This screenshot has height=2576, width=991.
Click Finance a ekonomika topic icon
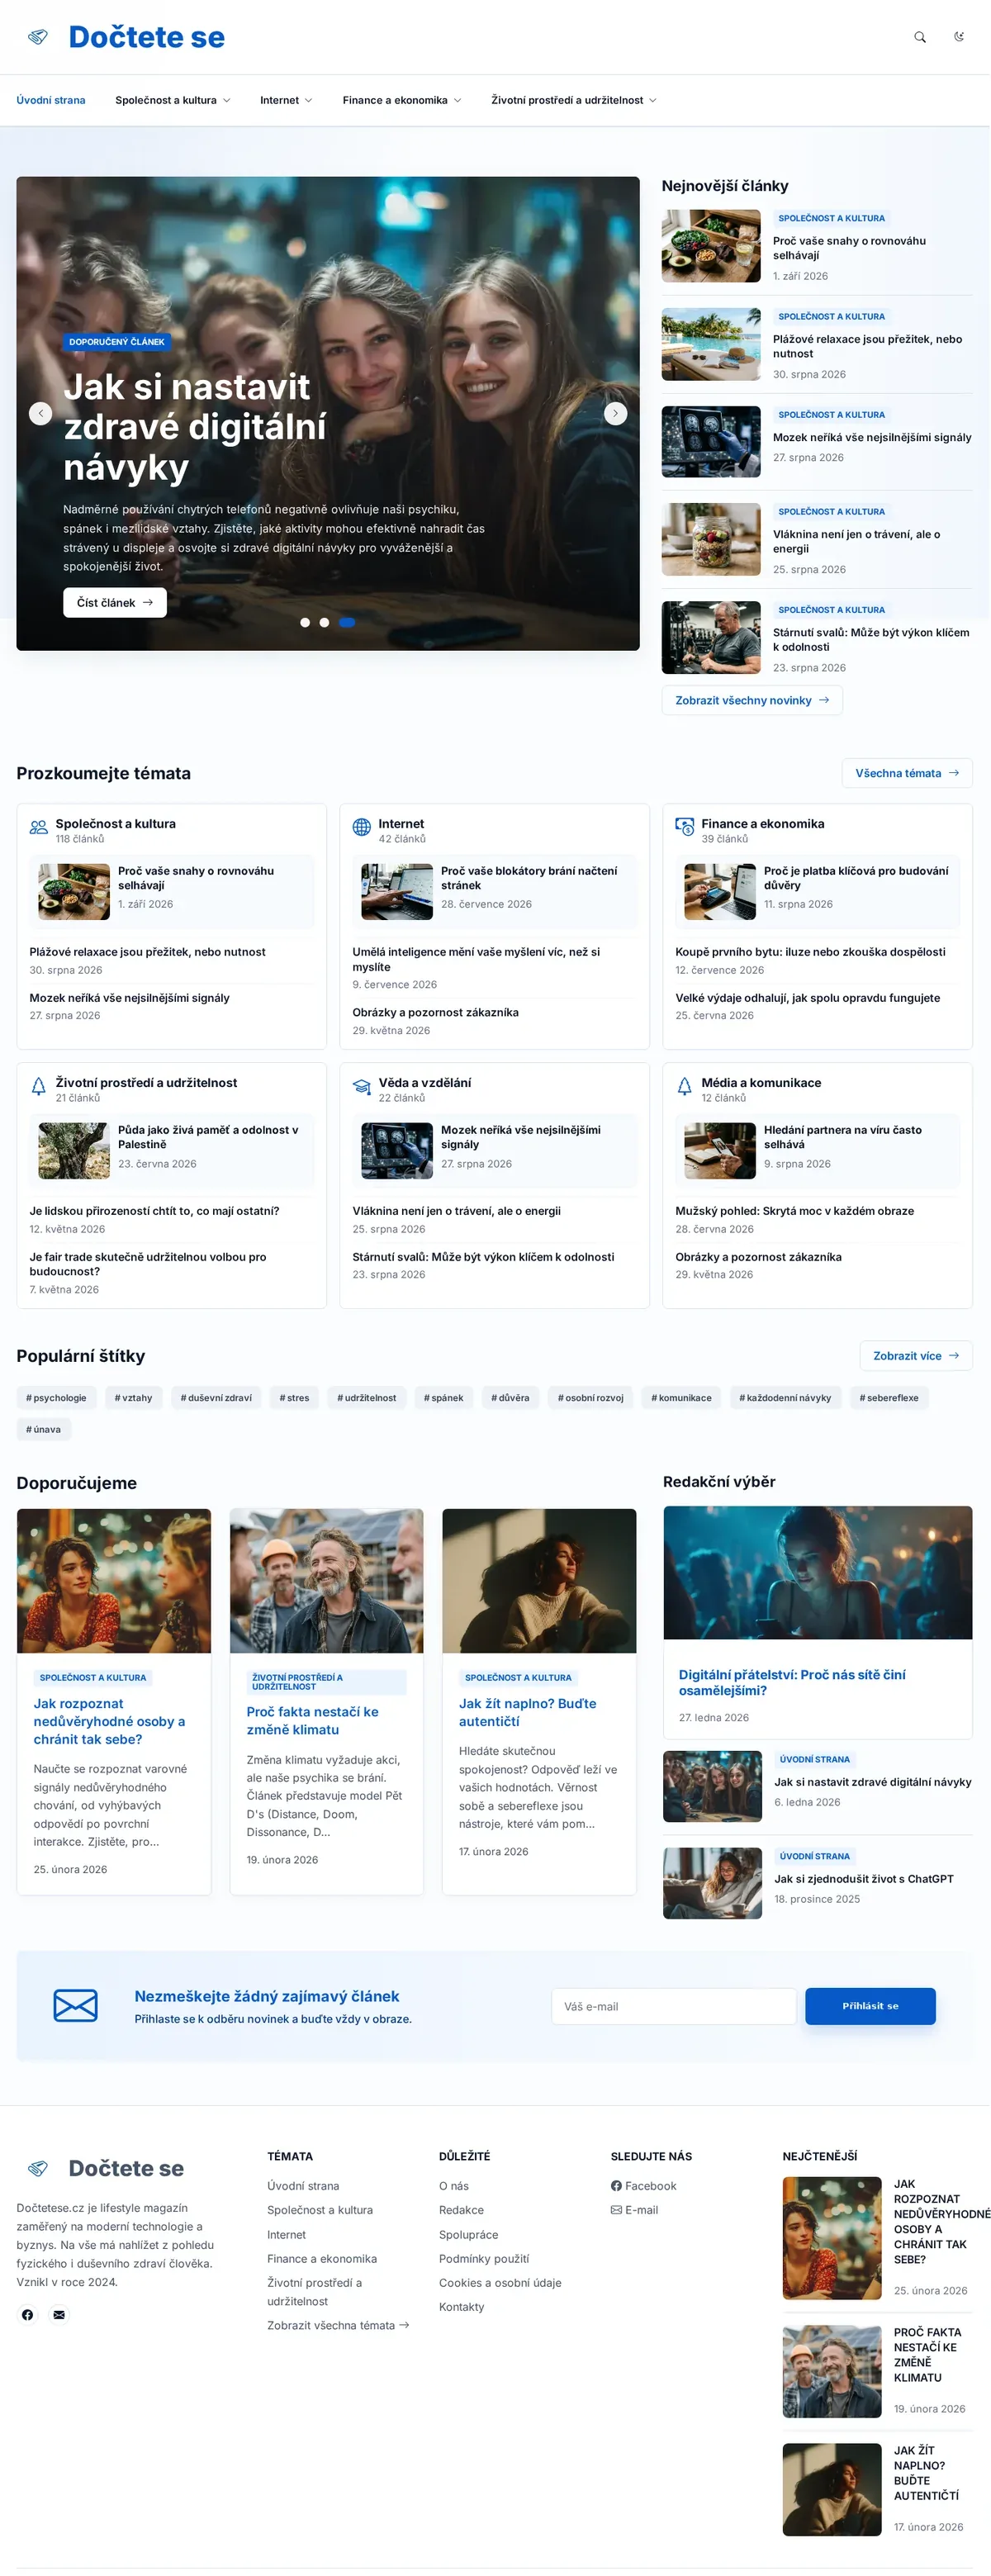pyautogui.click(x=685, y=827)
